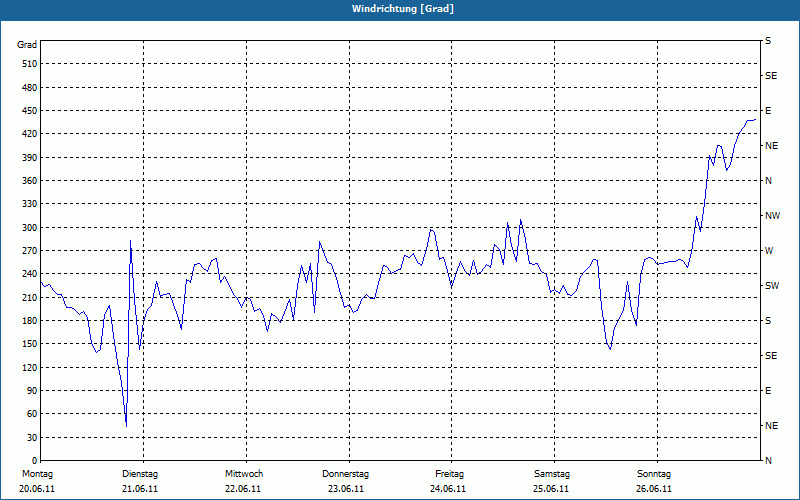Click the Dienstag day label

(140, 474)
